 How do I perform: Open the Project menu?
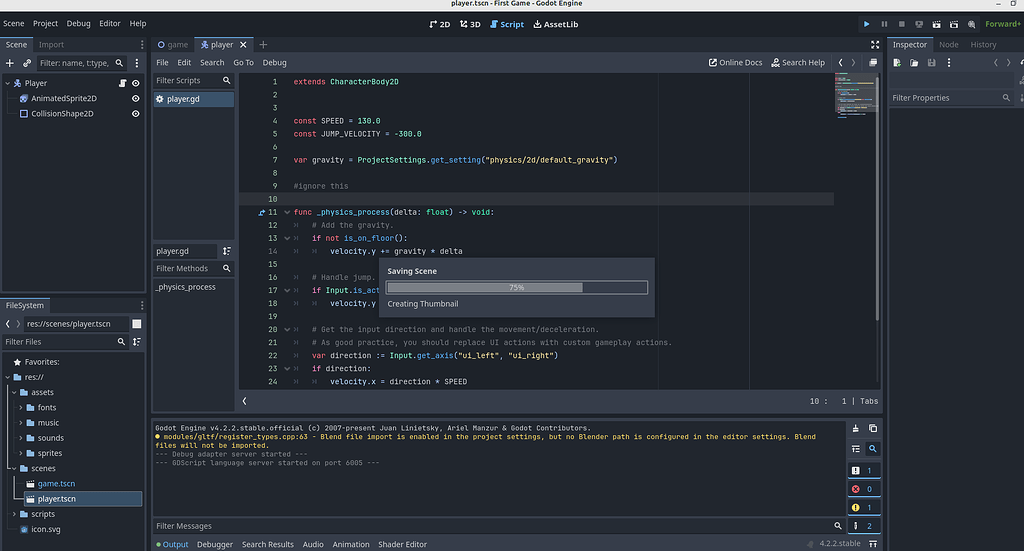(46, 24)
